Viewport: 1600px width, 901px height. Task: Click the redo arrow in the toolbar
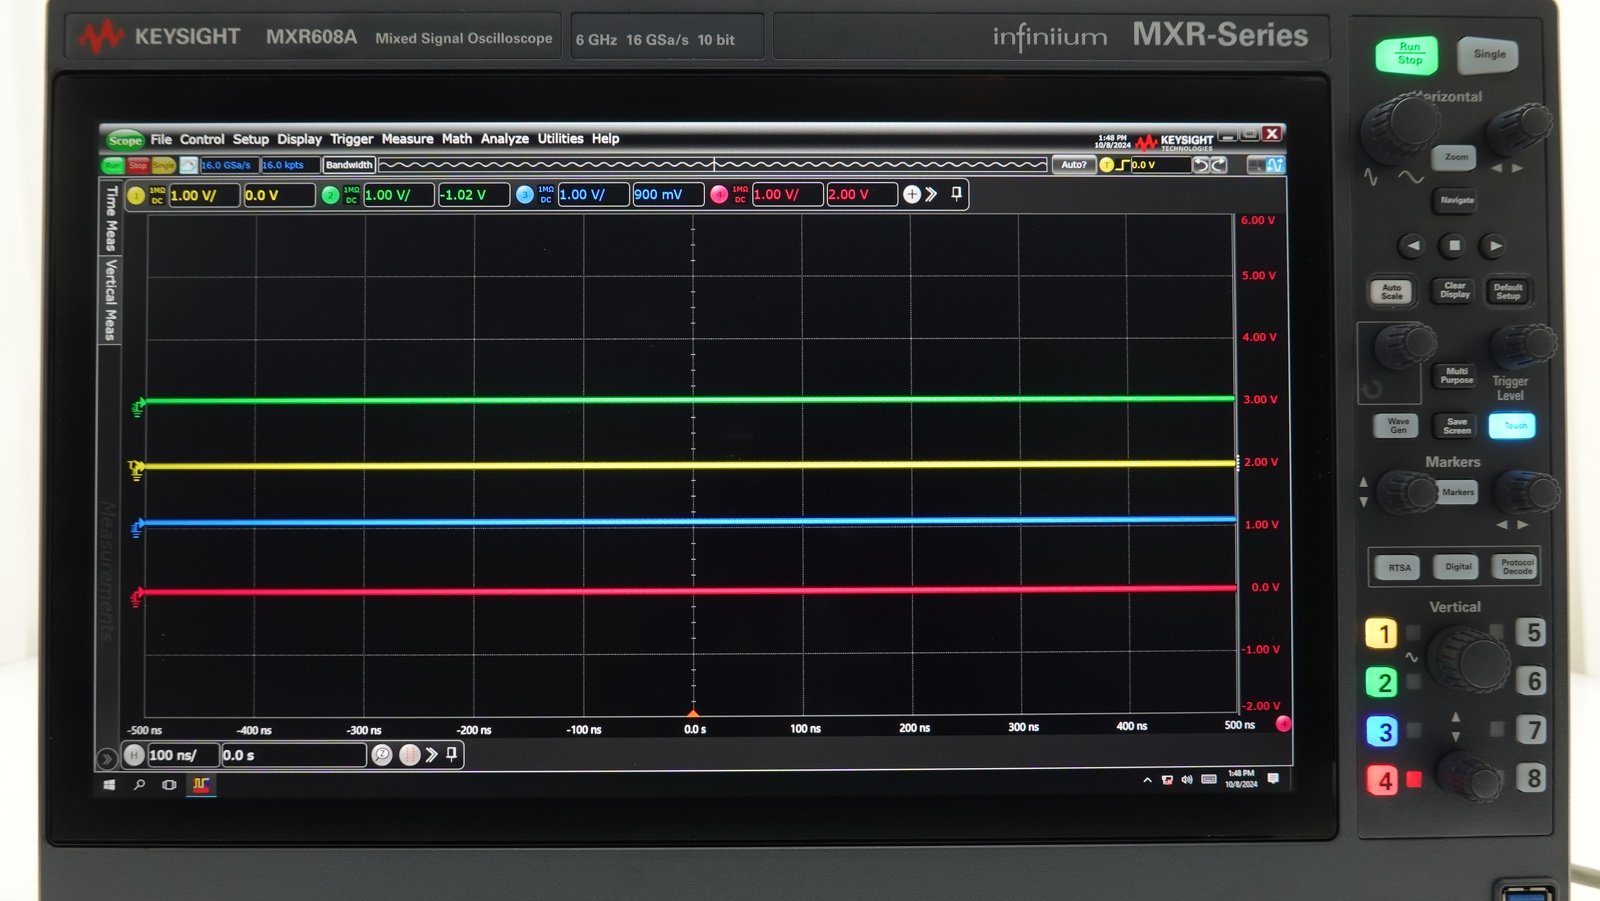tap(1219, 165)
